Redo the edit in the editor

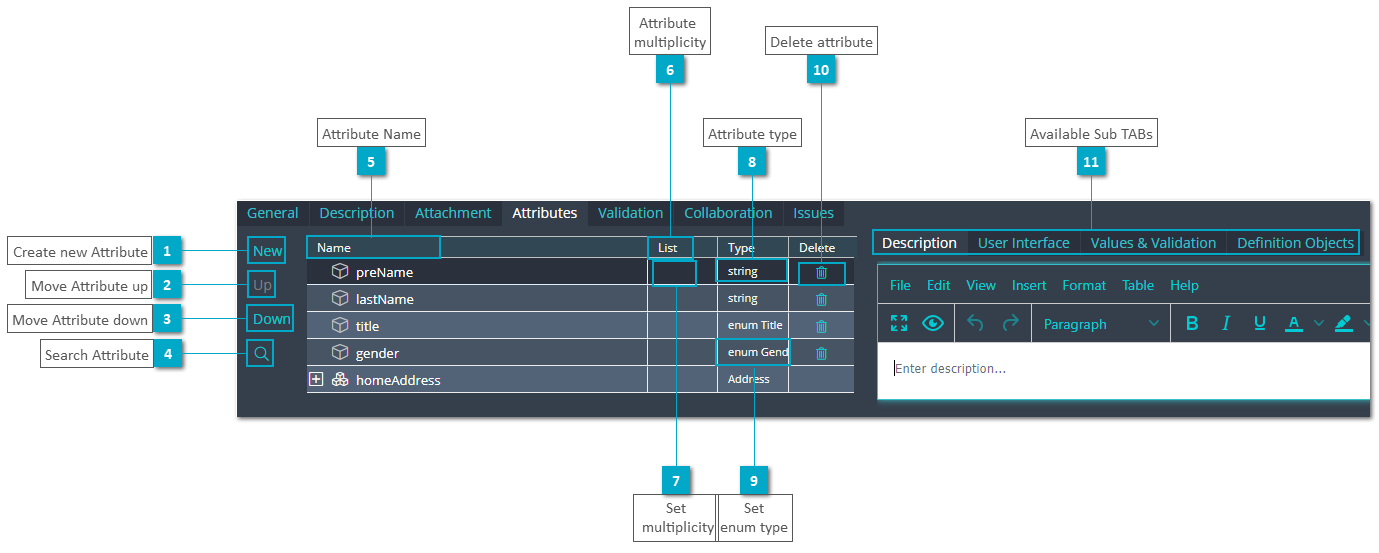(1010, 323)
